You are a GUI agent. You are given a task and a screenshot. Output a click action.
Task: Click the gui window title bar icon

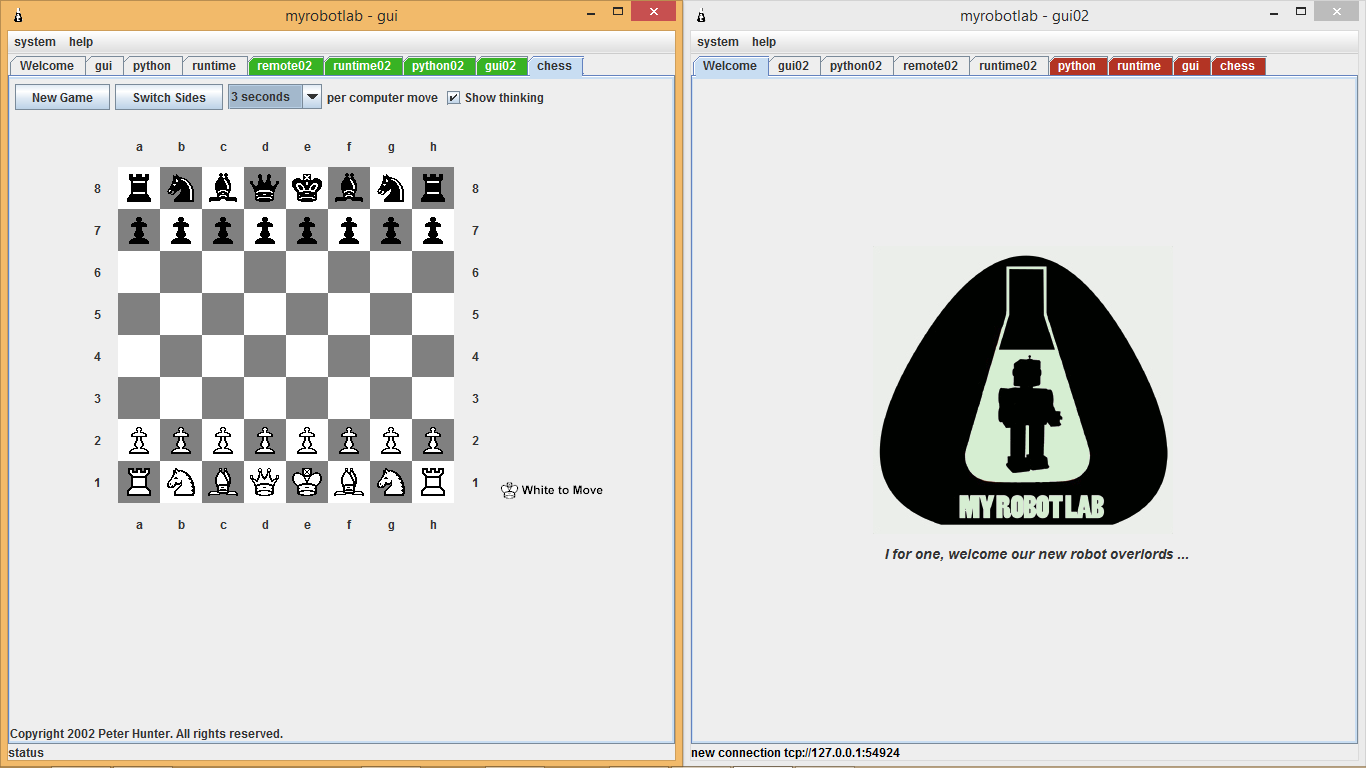(x=17, y=15)
